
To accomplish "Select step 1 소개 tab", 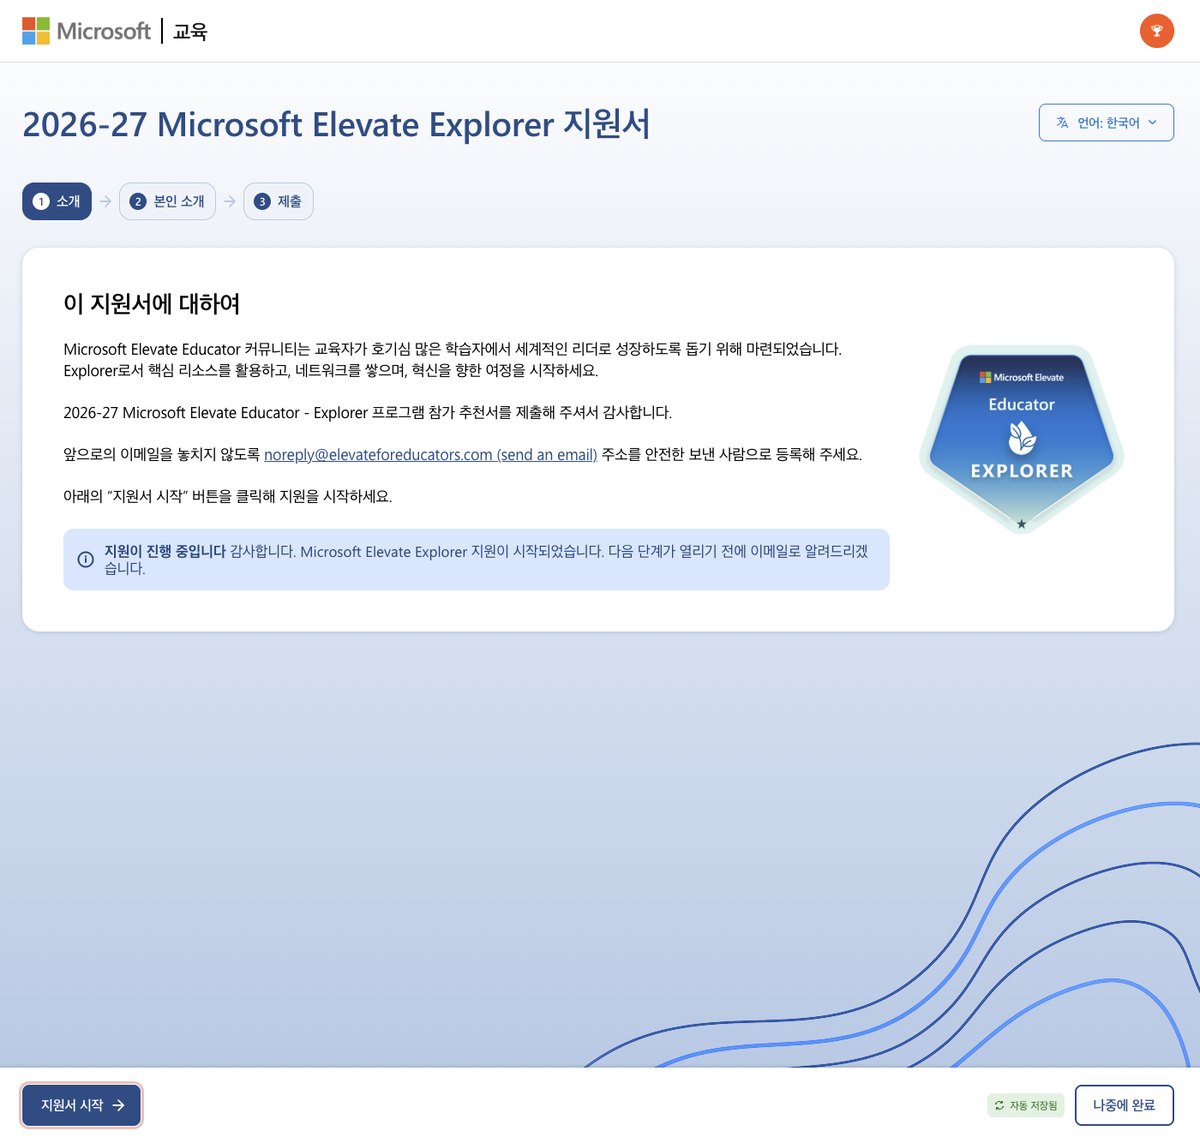I will coord(57,201).
